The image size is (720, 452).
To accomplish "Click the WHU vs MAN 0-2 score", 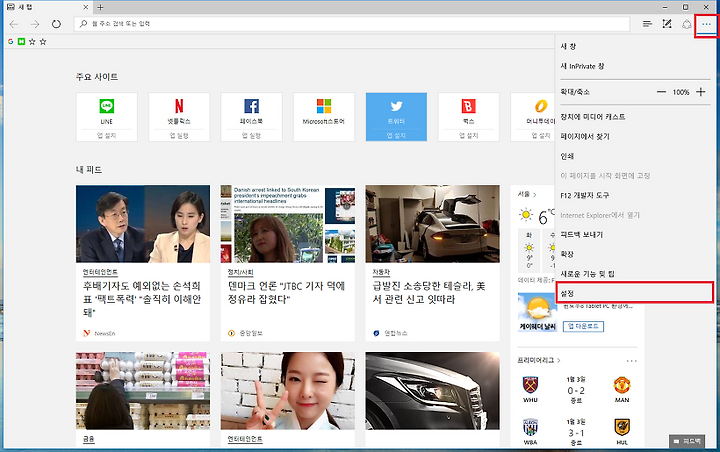I will pyautogui.click(x=576, y=390).
